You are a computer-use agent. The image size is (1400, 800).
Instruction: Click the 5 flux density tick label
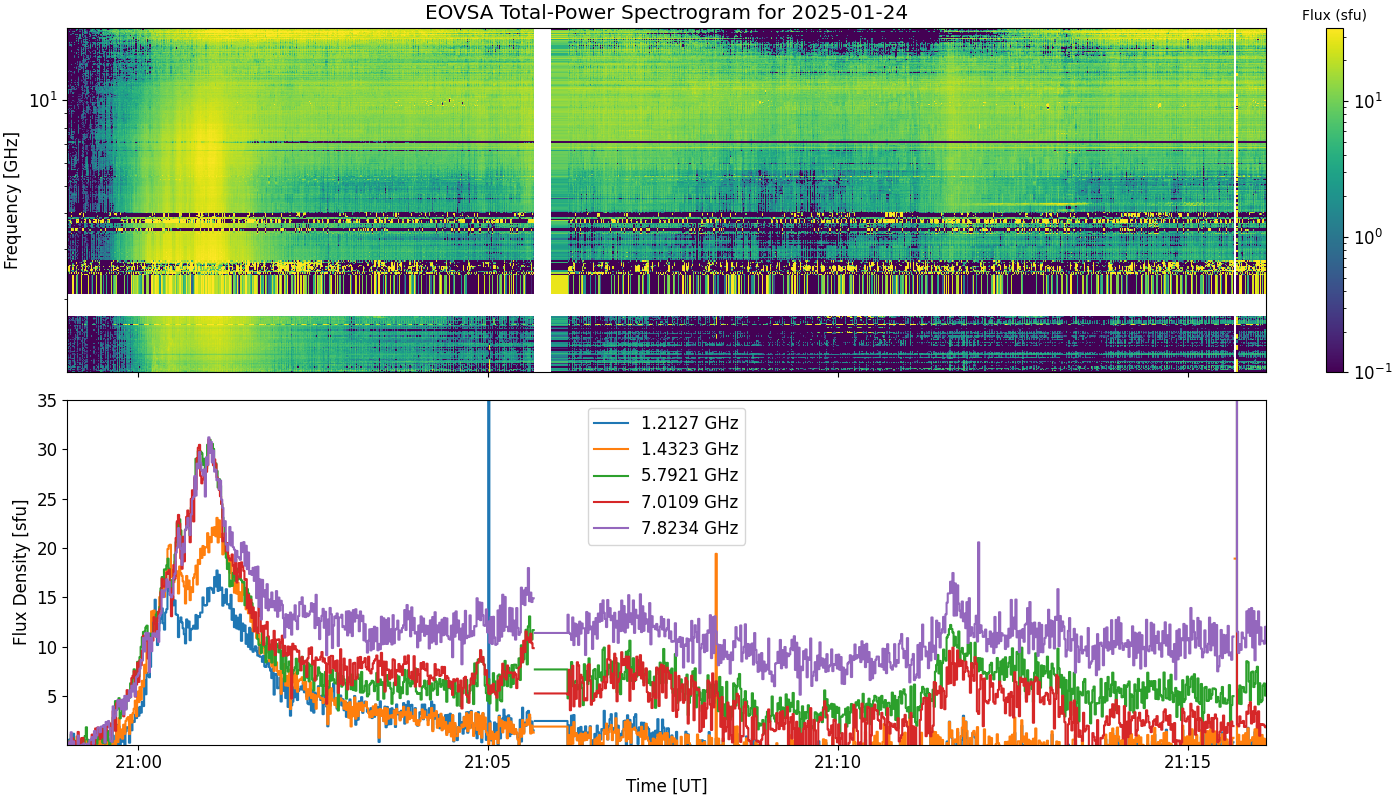tap(54, 696)
